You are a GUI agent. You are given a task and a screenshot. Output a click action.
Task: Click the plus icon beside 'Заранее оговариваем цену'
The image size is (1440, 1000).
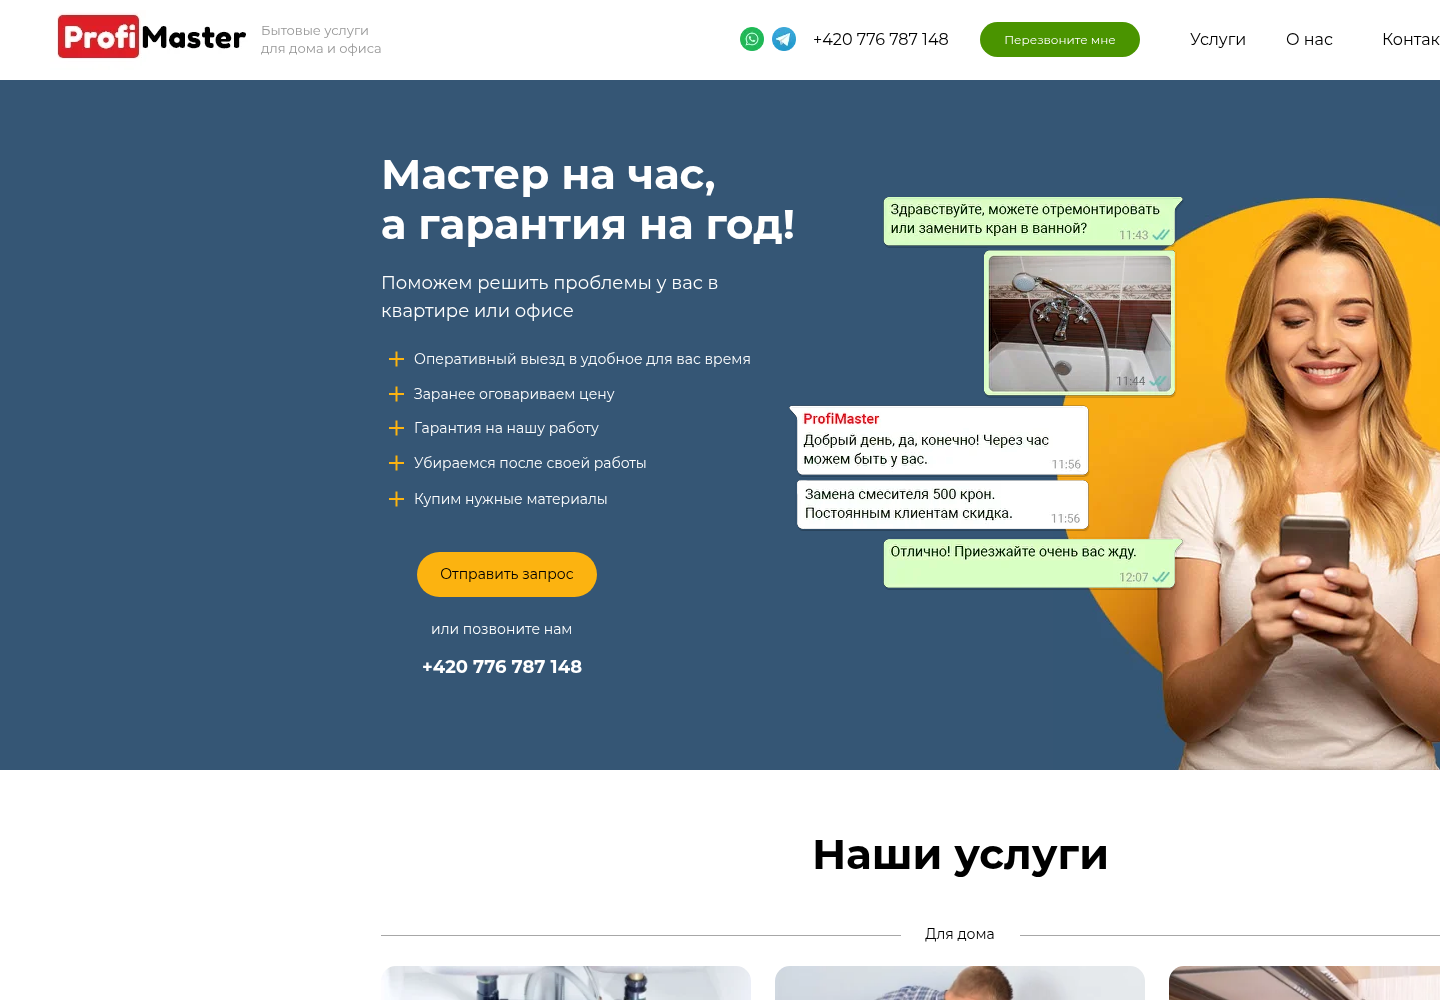tap(396, 394)
